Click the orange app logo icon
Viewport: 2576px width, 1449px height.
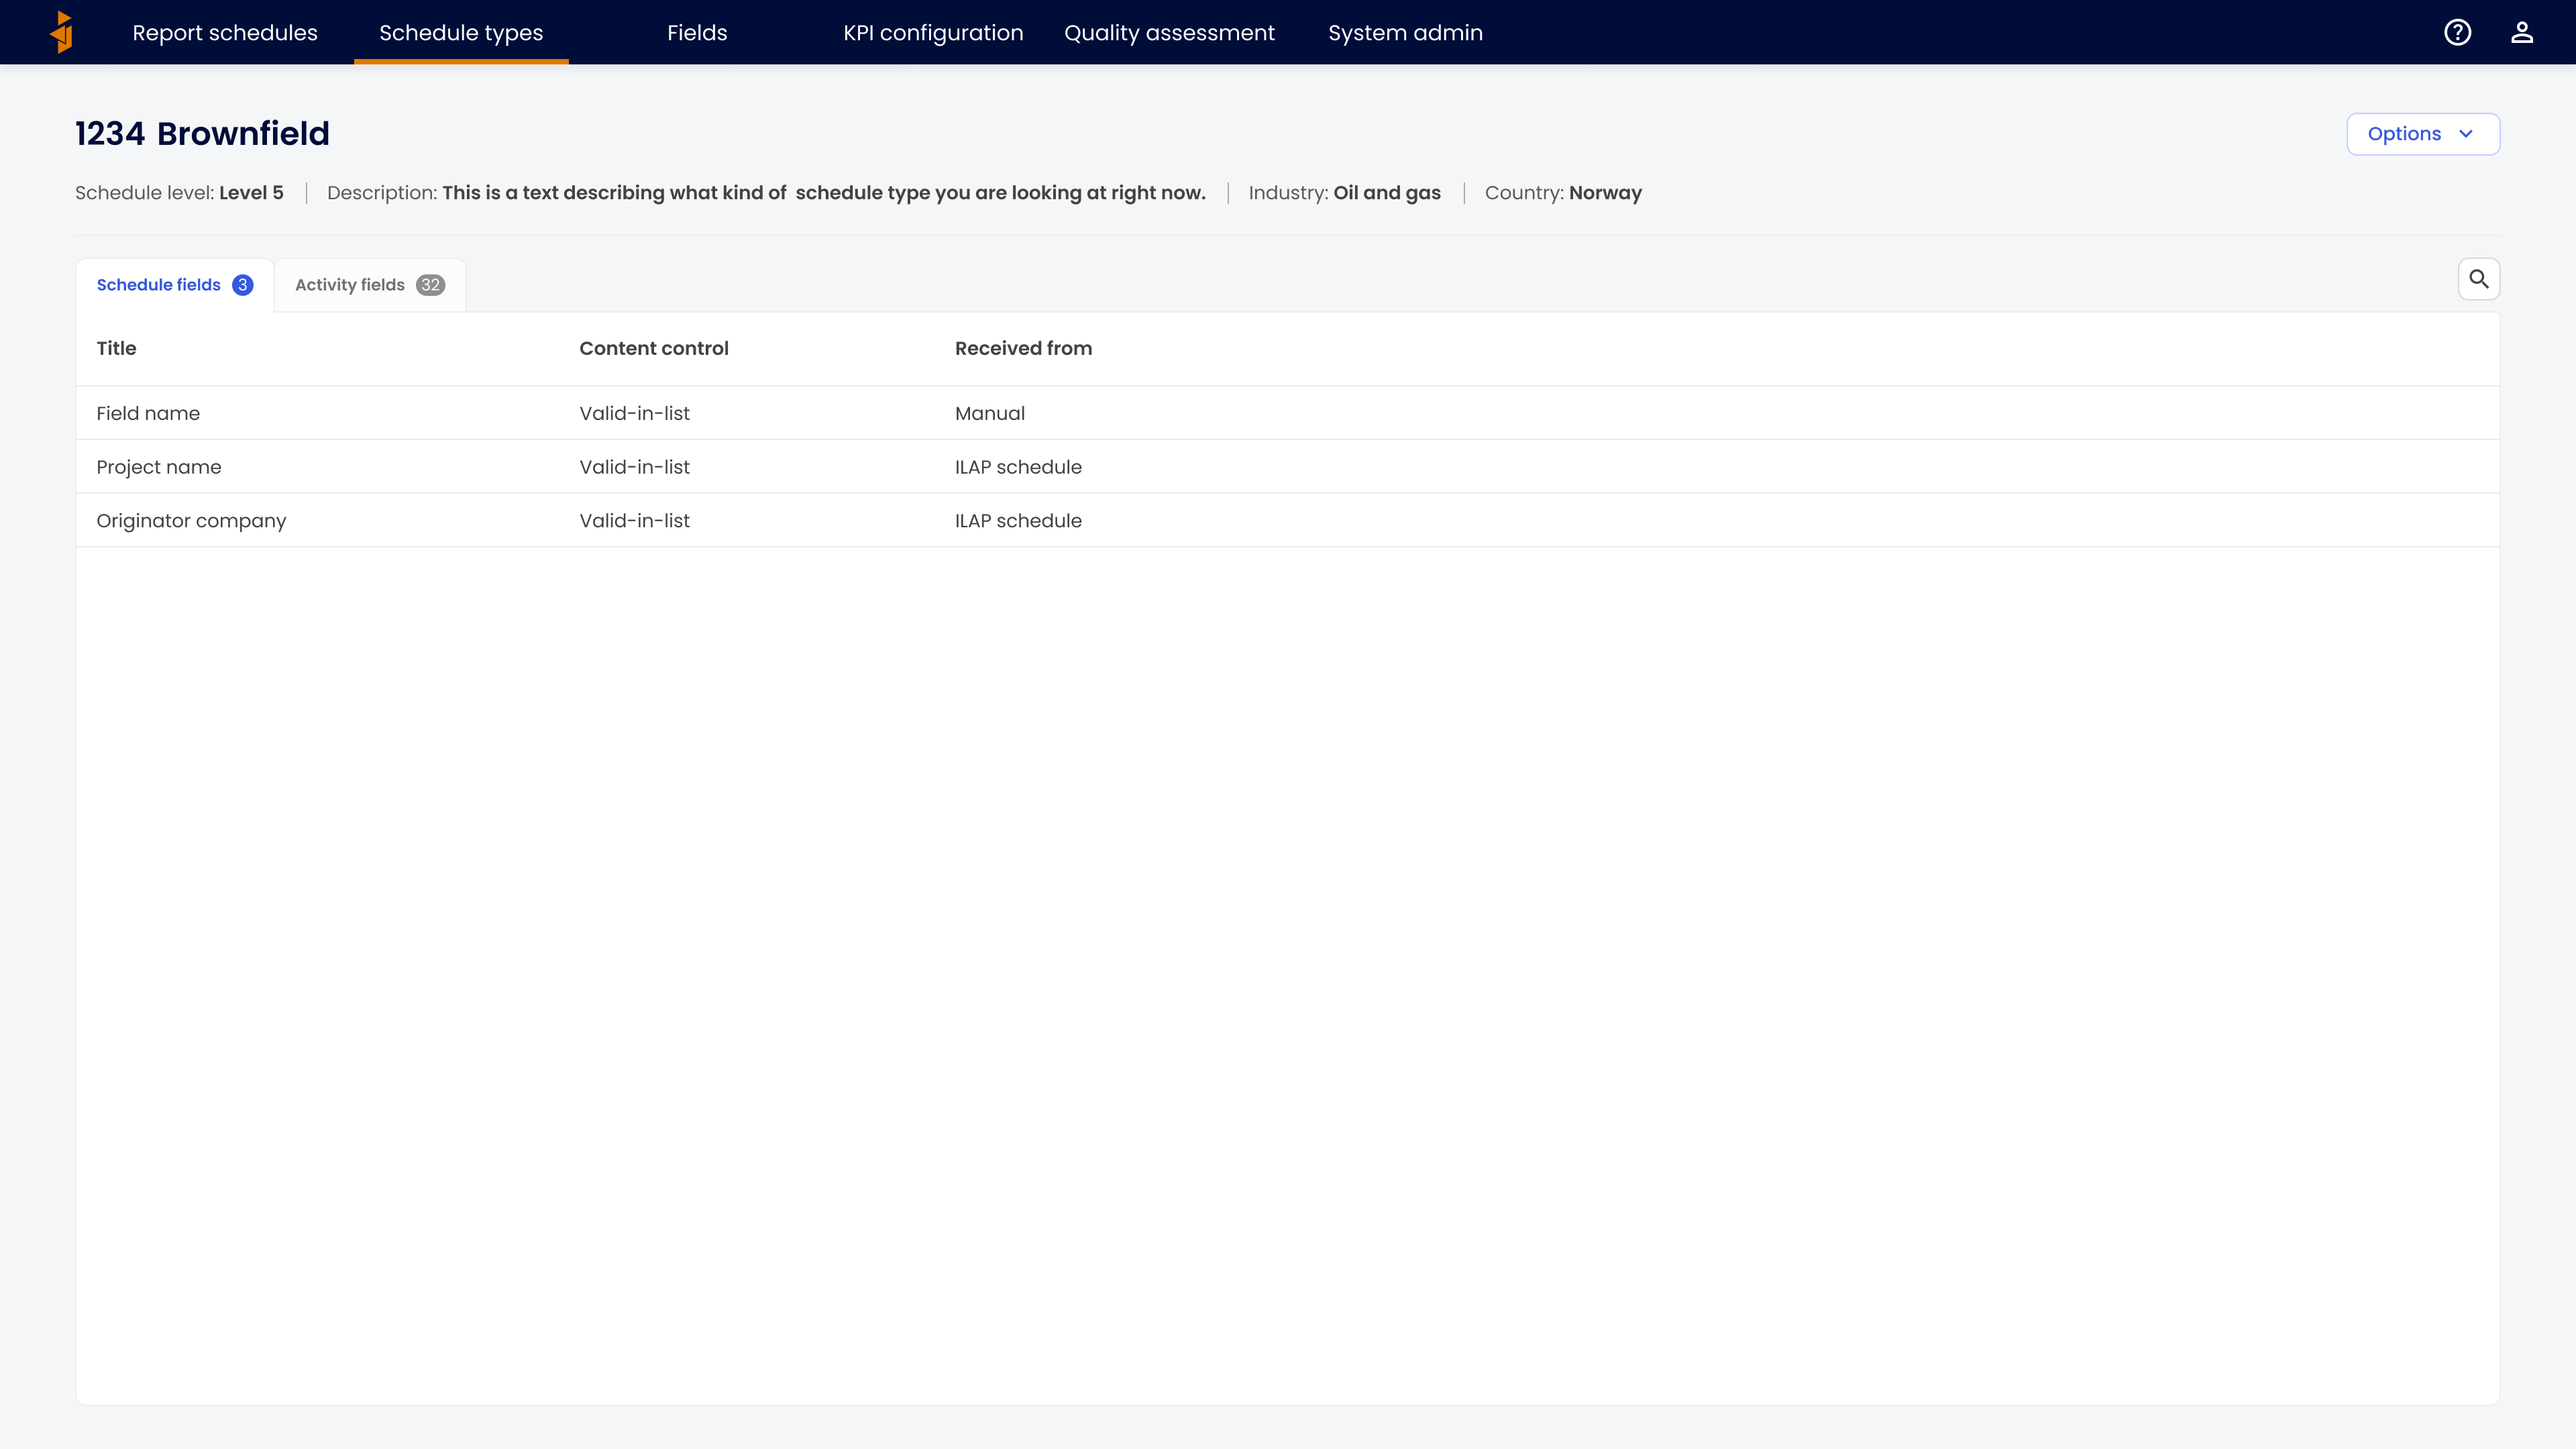pyautogui.click(x=62, y=32)
